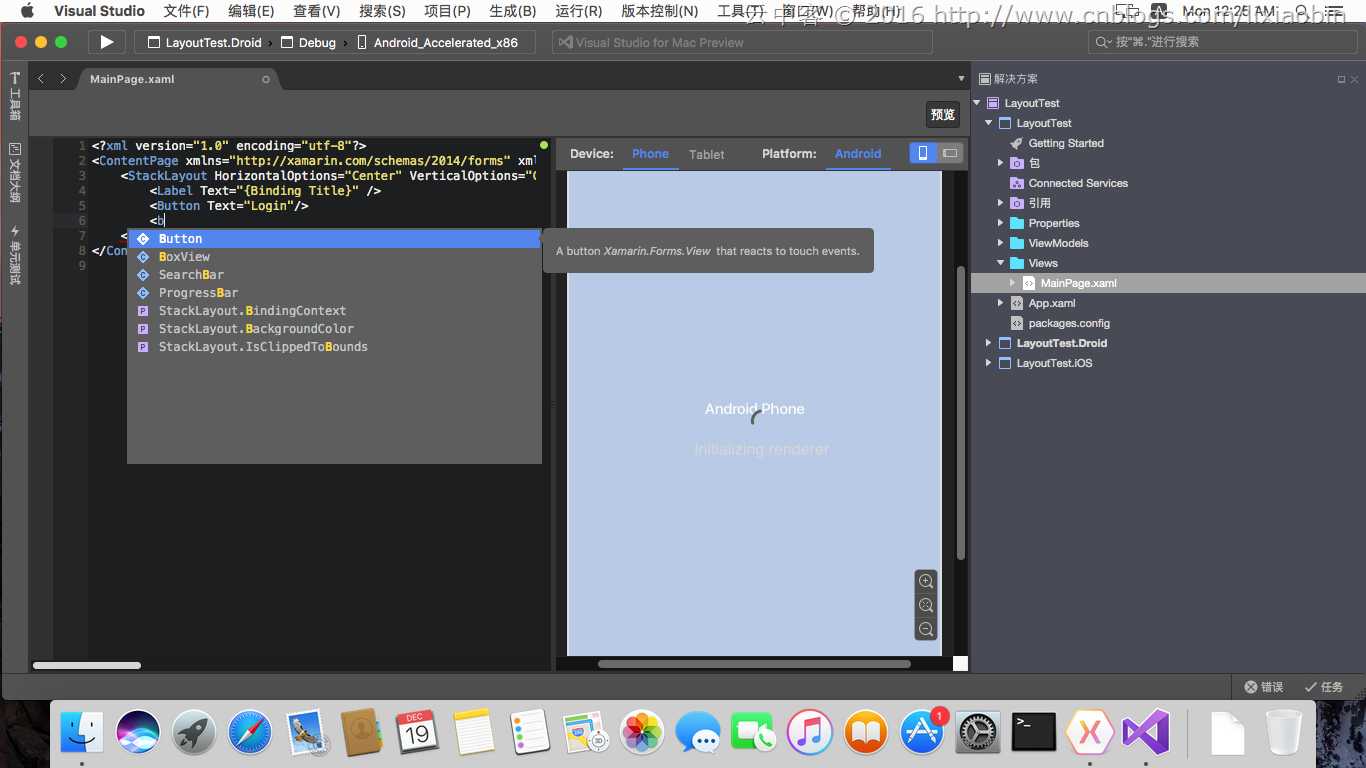Open iTunes from the Dock
This screenshot has width=1366, height=768.
coord(810,733)
